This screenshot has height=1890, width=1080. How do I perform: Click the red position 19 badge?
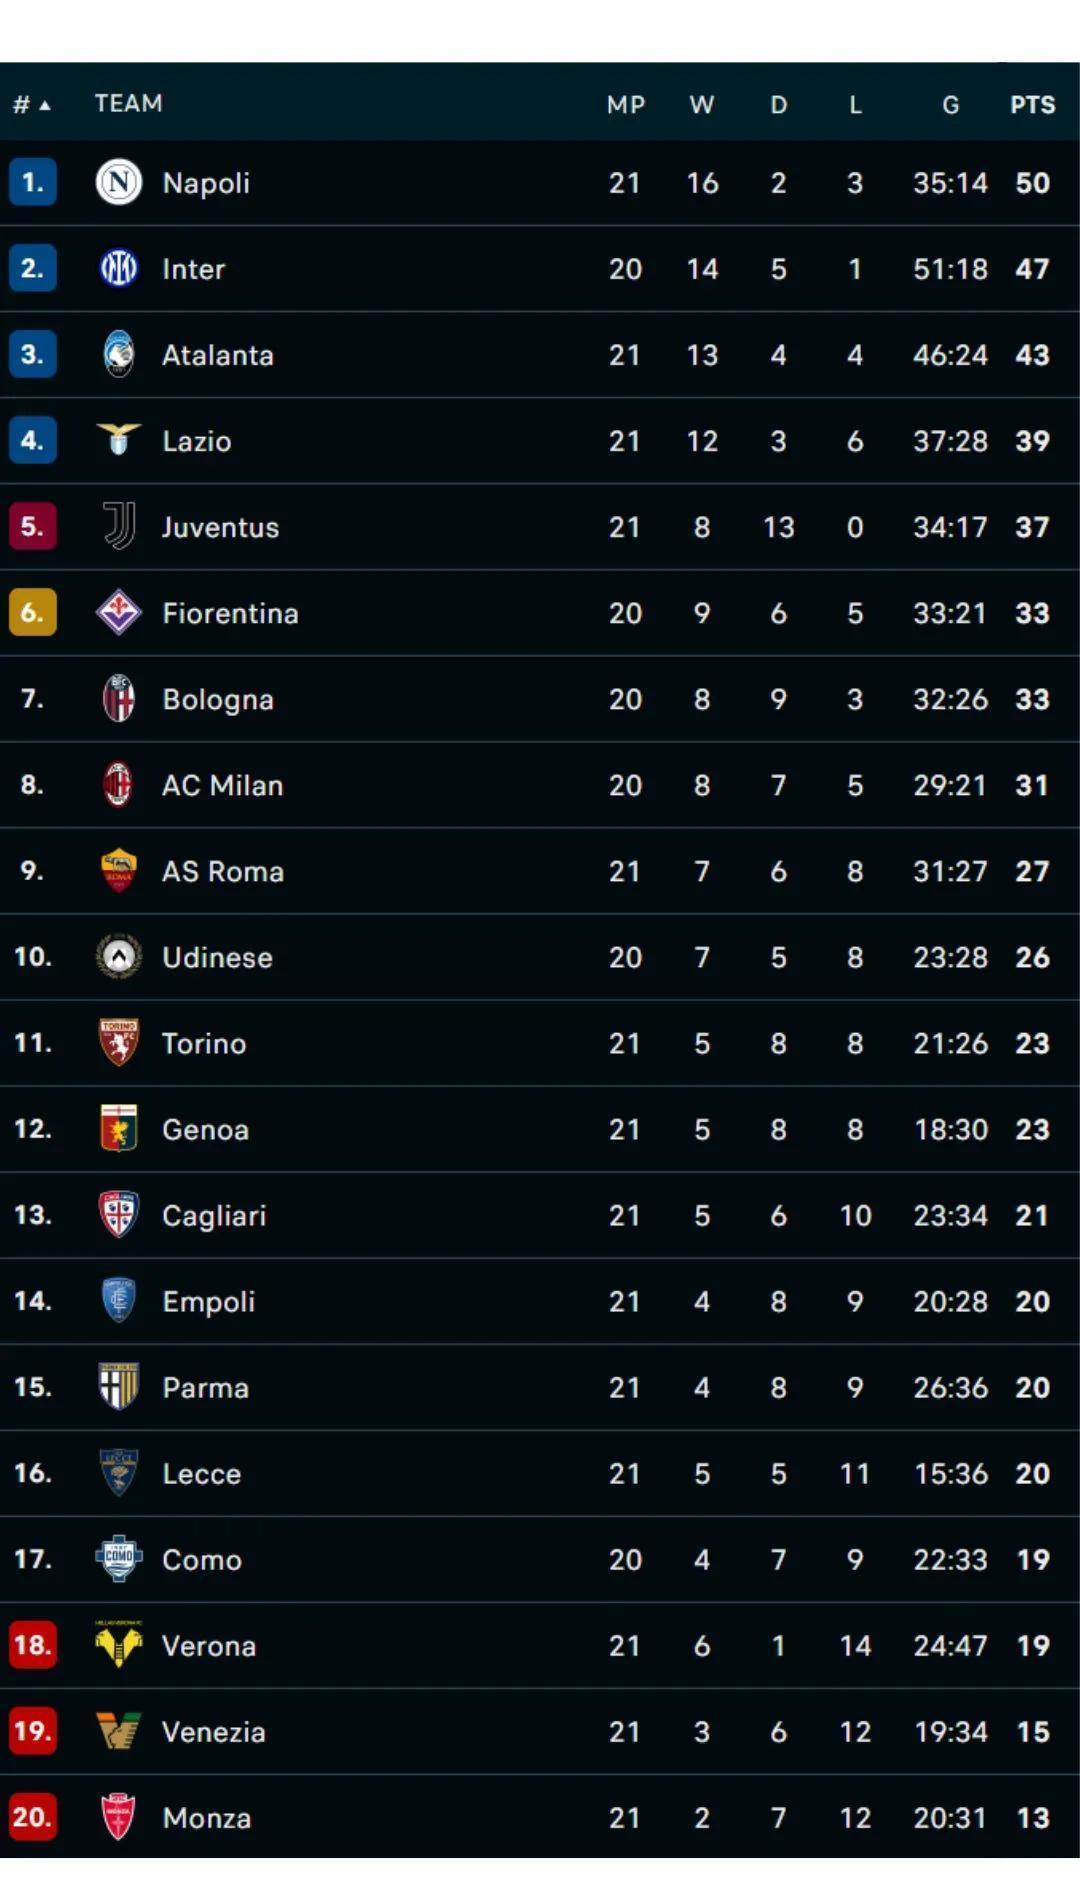pos(32,1731)
